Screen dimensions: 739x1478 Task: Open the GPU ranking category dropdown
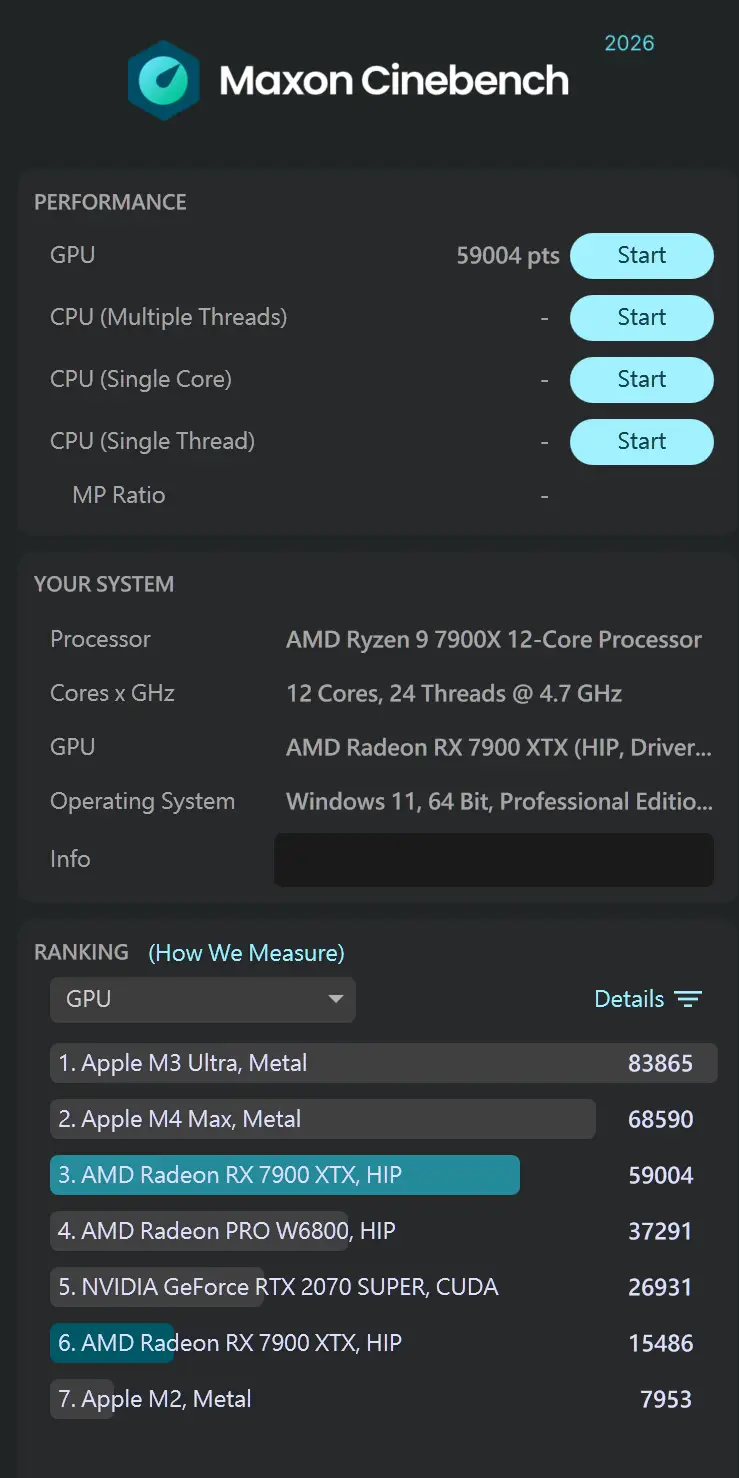pyautogui.click(x=202, y=999)
